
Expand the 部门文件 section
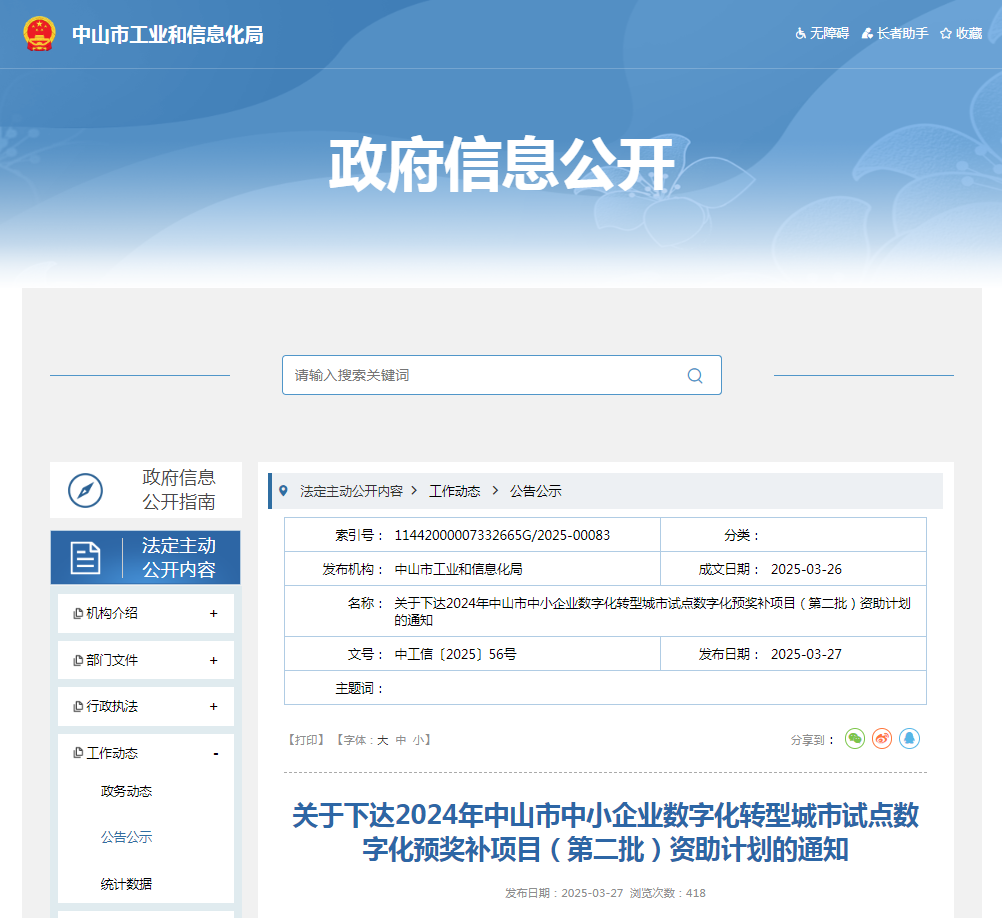(213, 660)
